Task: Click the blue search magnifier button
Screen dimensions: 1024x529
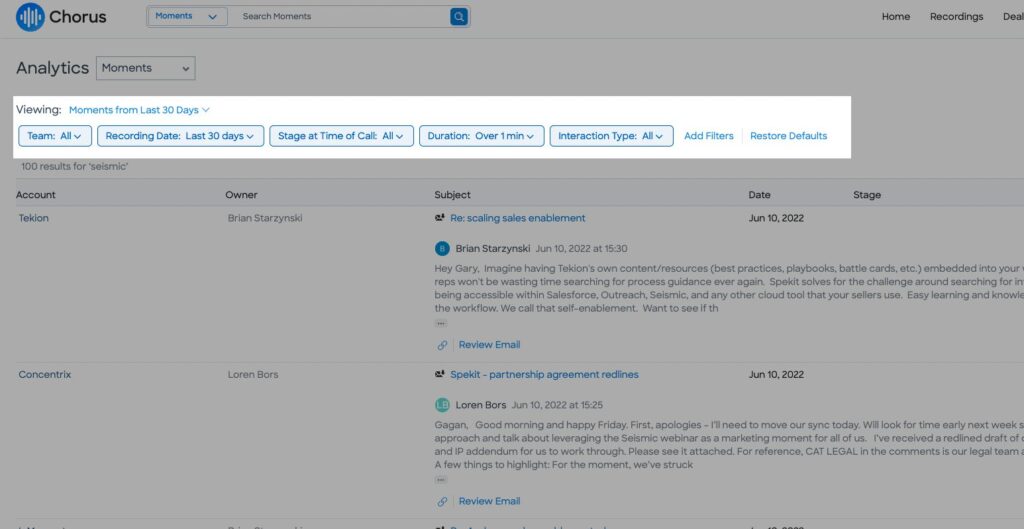Action: (459, 17)
